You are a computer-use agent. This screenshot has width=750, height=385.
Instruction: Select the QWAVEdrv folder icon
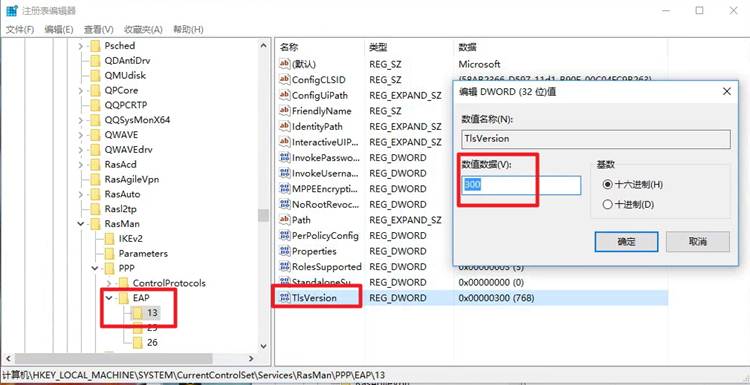95,149
